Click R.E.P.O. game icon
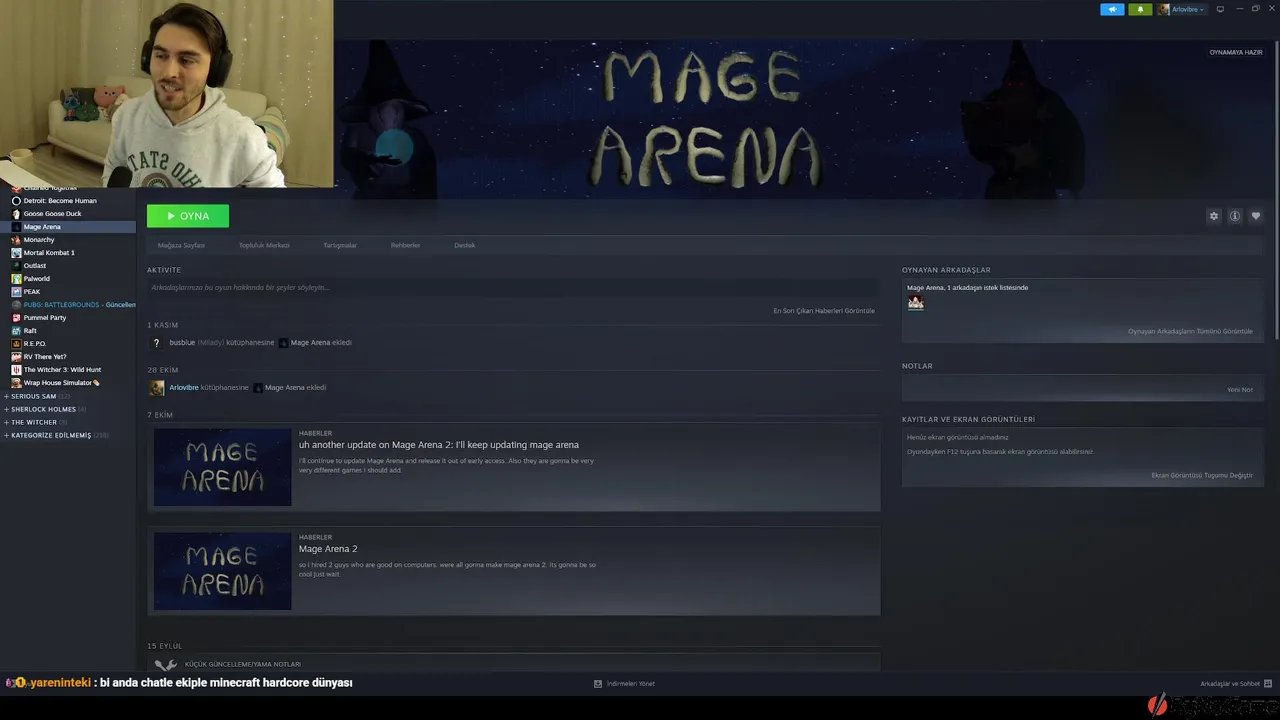The height and width of the screenshot is (720, 1280). coord(16,344)
